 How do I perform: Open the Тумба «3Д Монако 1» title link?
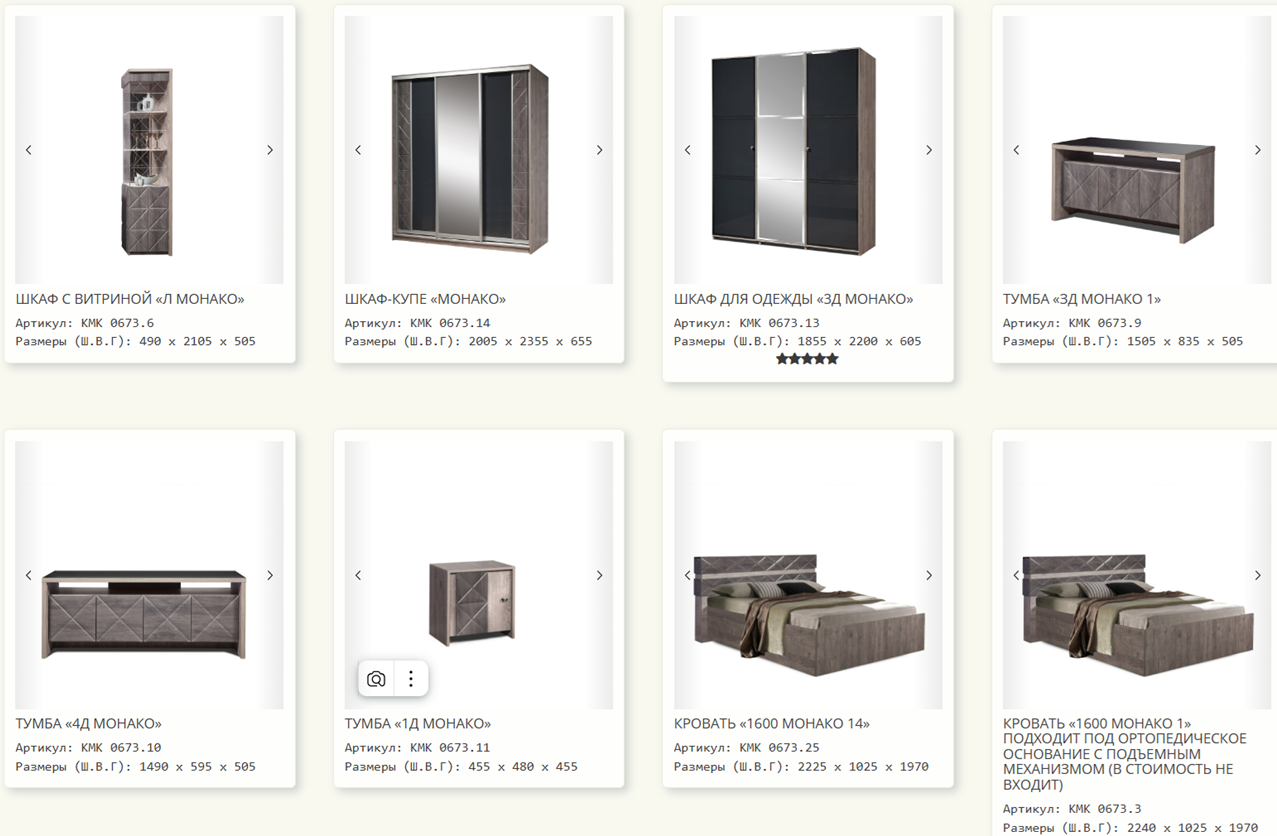(1082, 299)
